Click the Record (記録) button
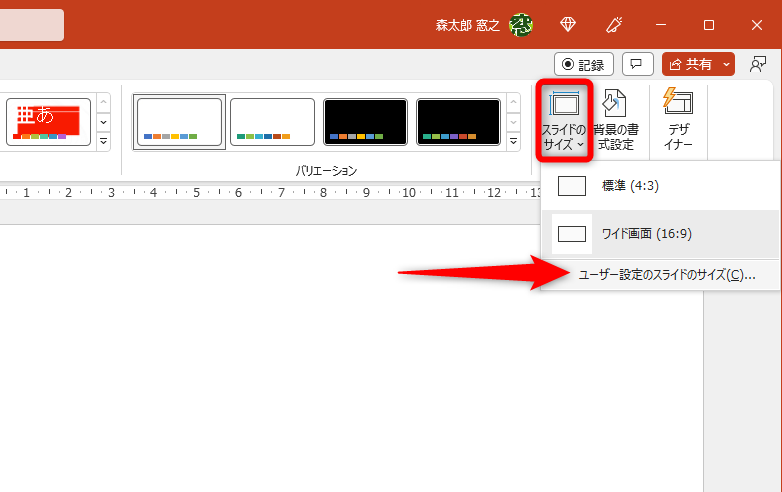This screenshot has height=492, width=782. point(584,64)
